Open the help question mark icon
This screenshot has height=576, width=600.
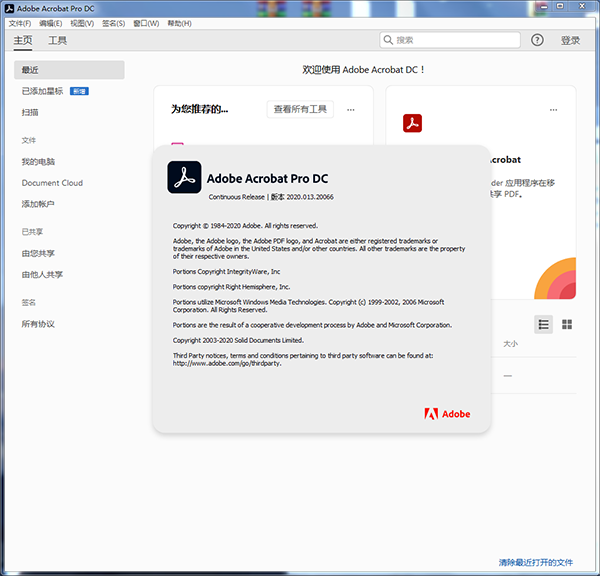pyautogui.click(x=537, y=40)
